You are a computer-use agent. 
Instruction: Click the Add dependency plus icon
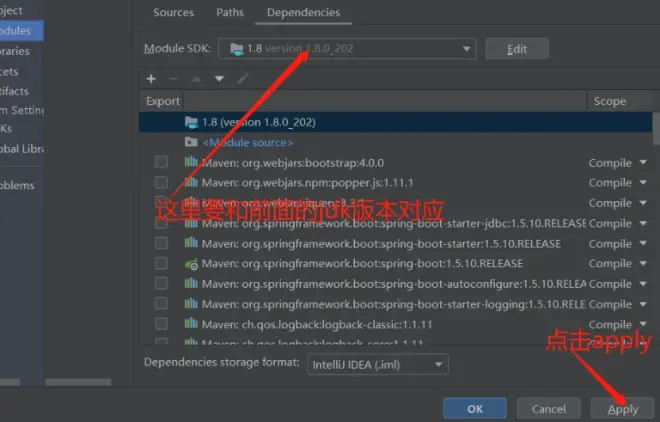(151, 78)
